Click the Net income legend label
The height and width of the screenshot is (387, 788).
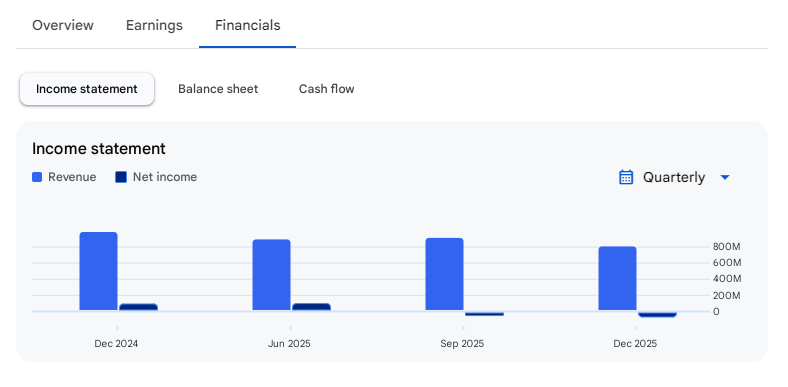pyautogui.click(x=165, y=177)
